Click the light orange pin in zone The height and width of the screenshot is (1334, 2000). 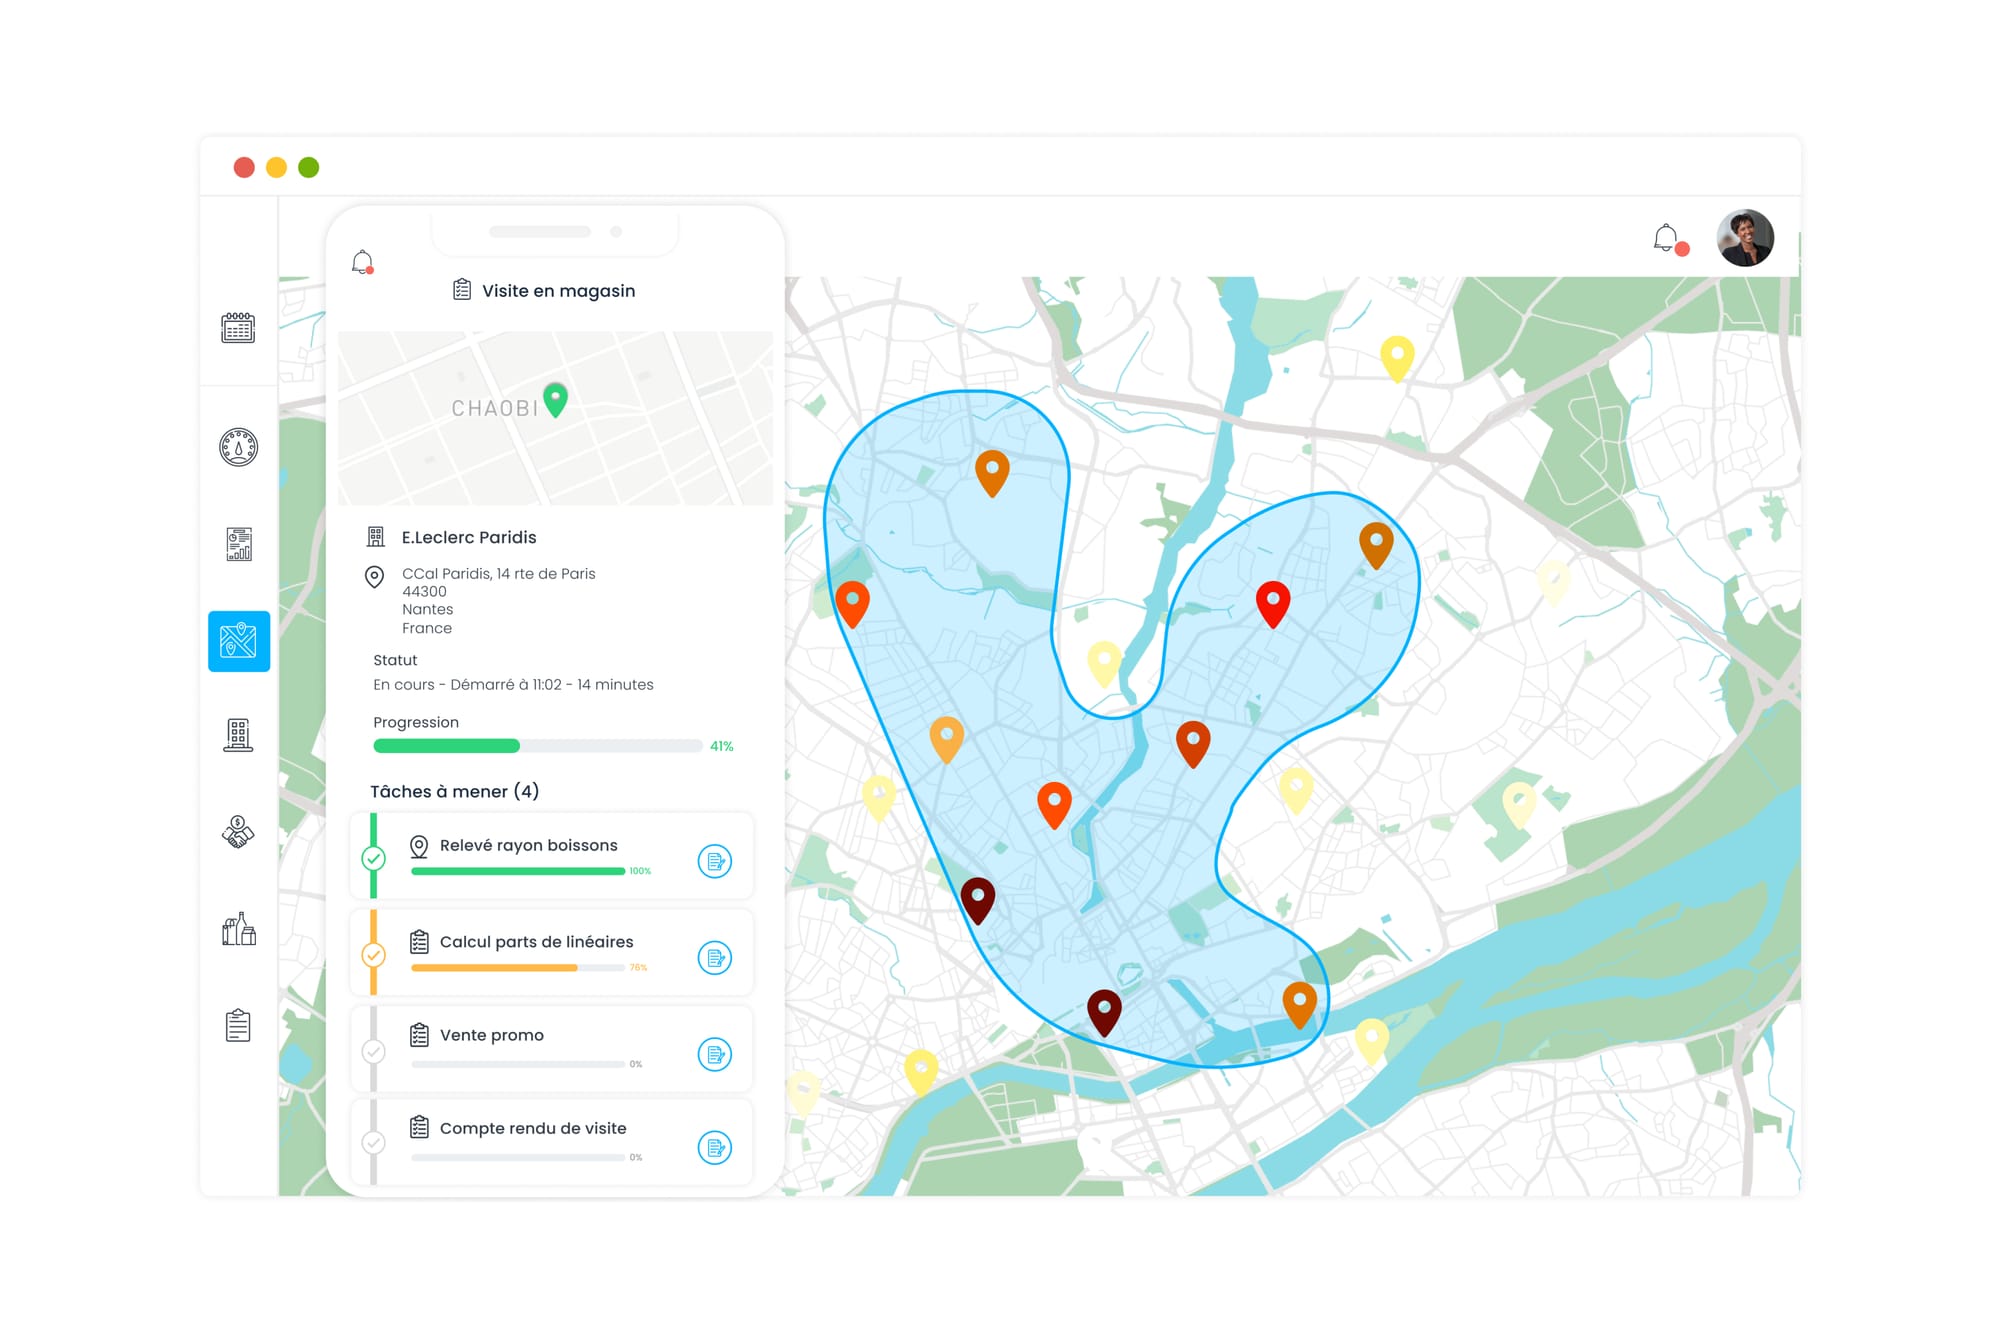(x=946, y=739)
